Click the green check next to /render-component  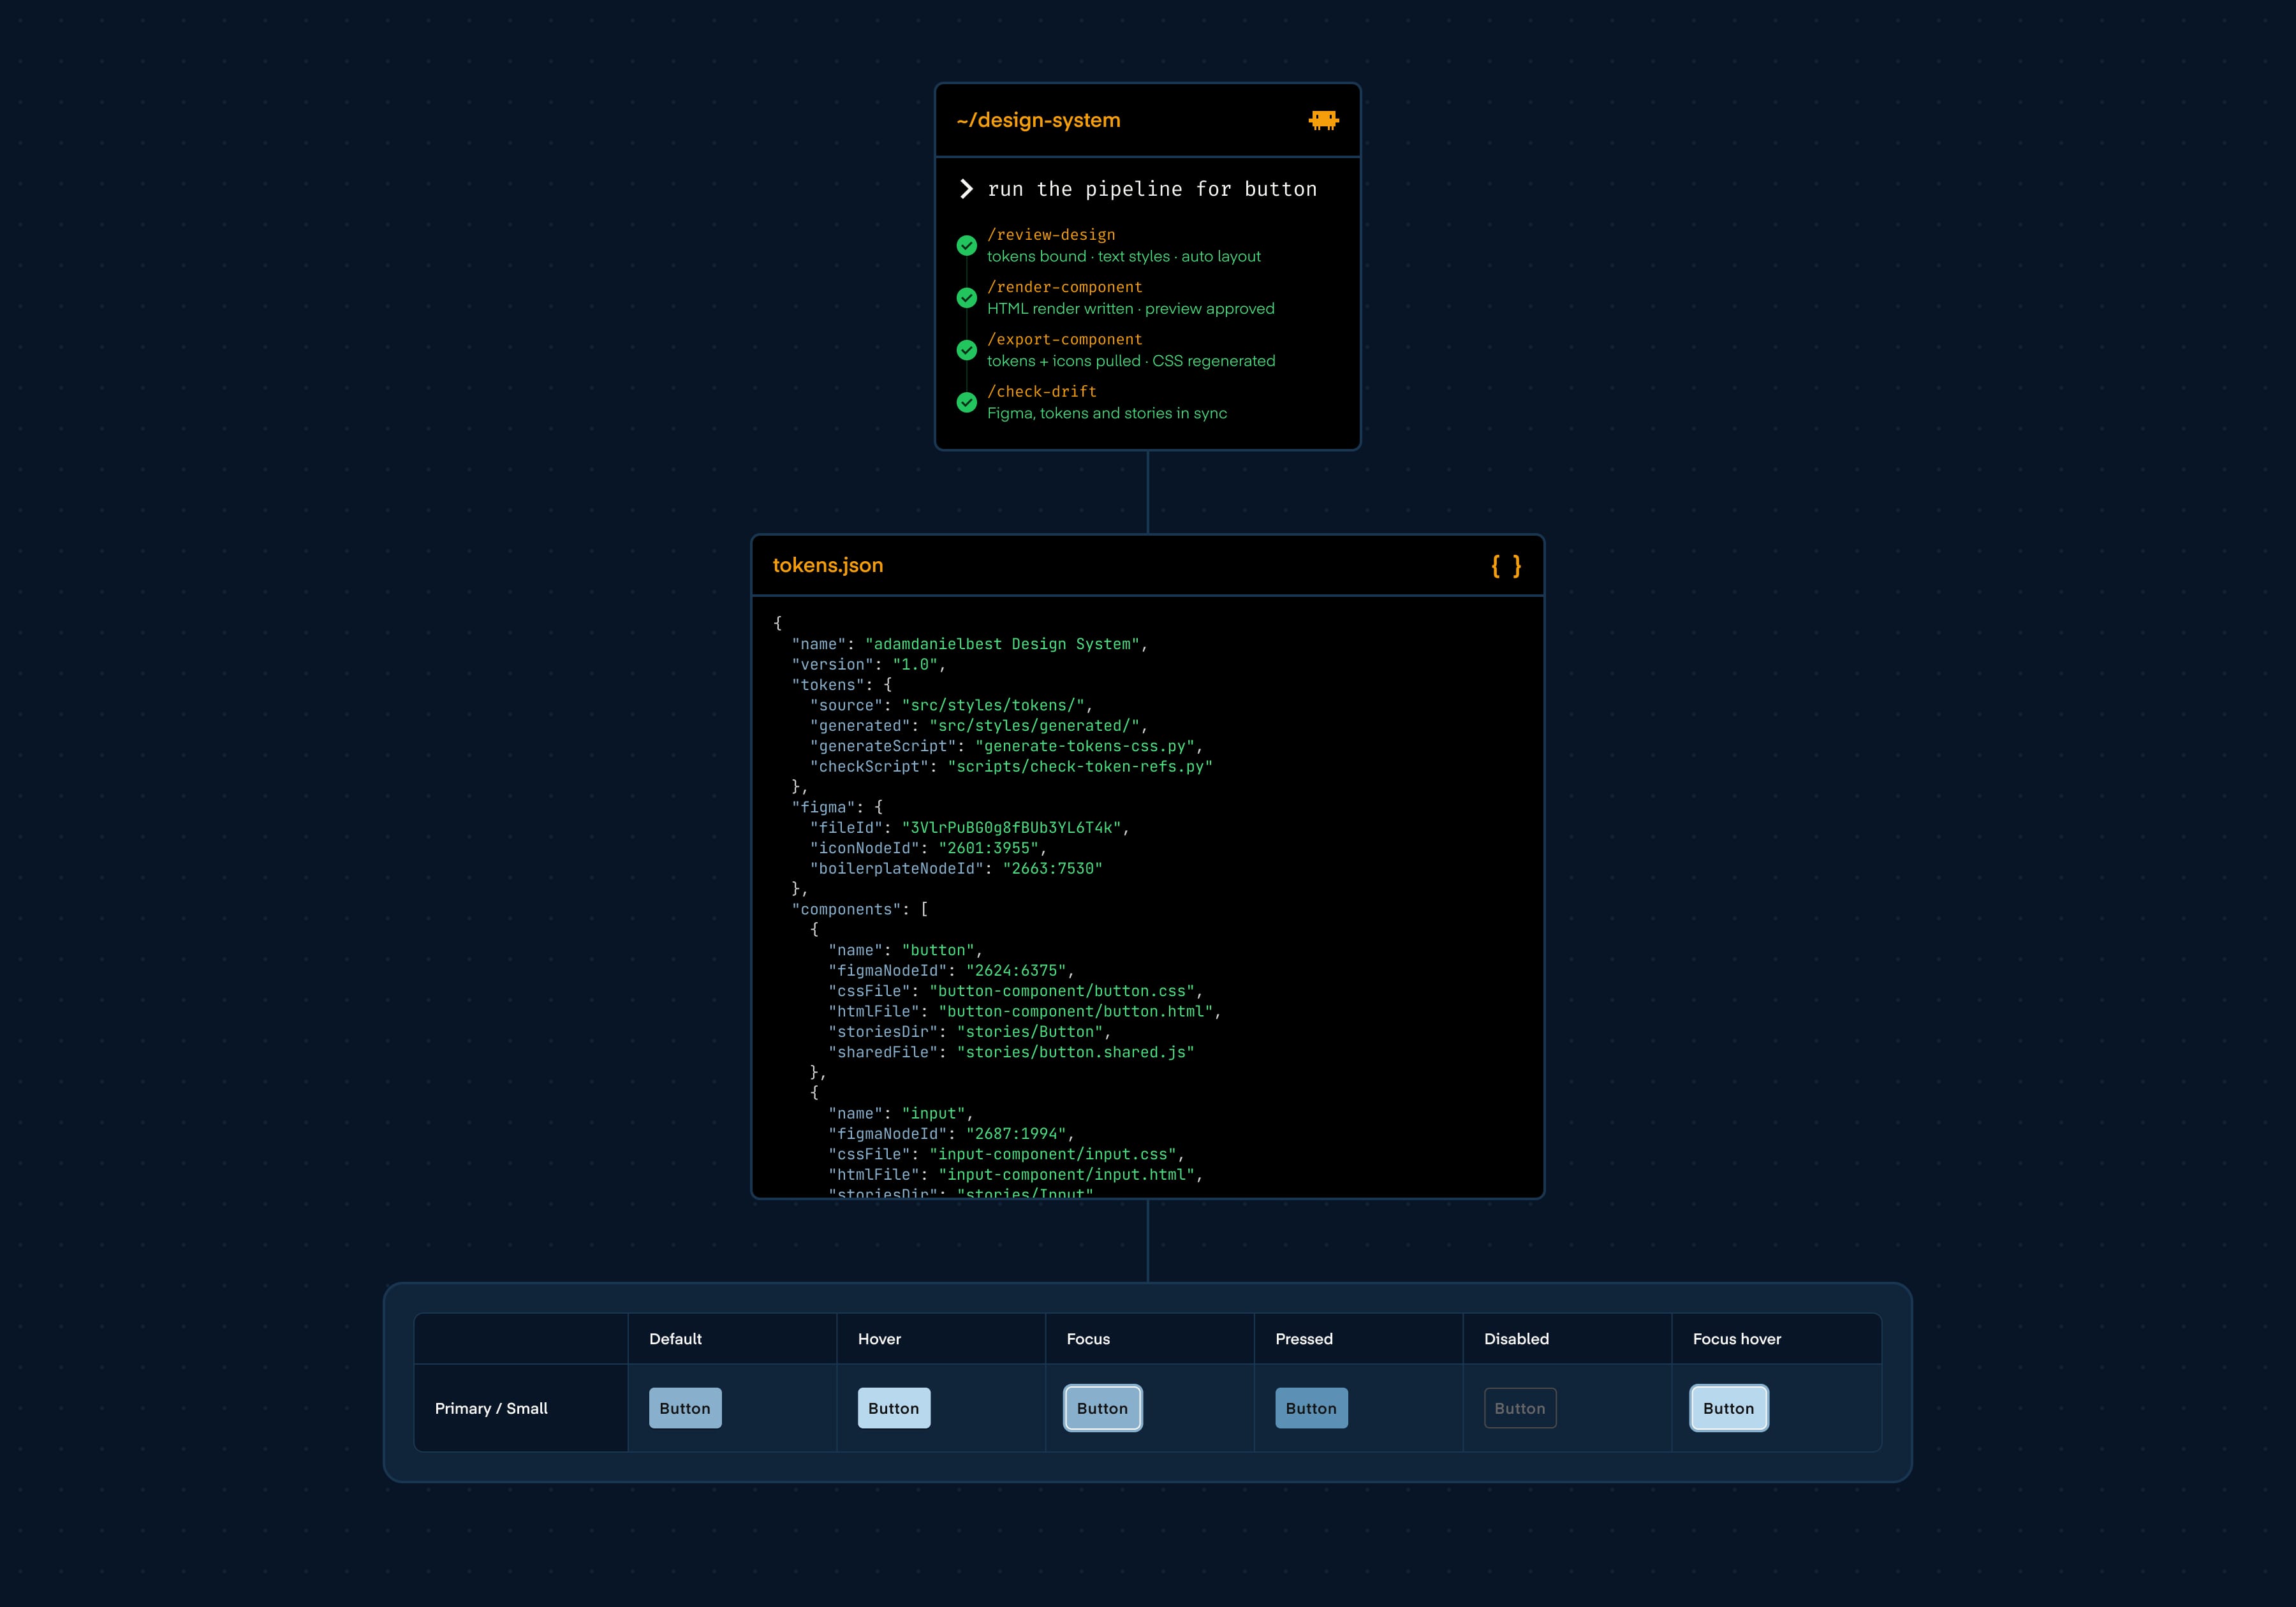click(966, 298)
